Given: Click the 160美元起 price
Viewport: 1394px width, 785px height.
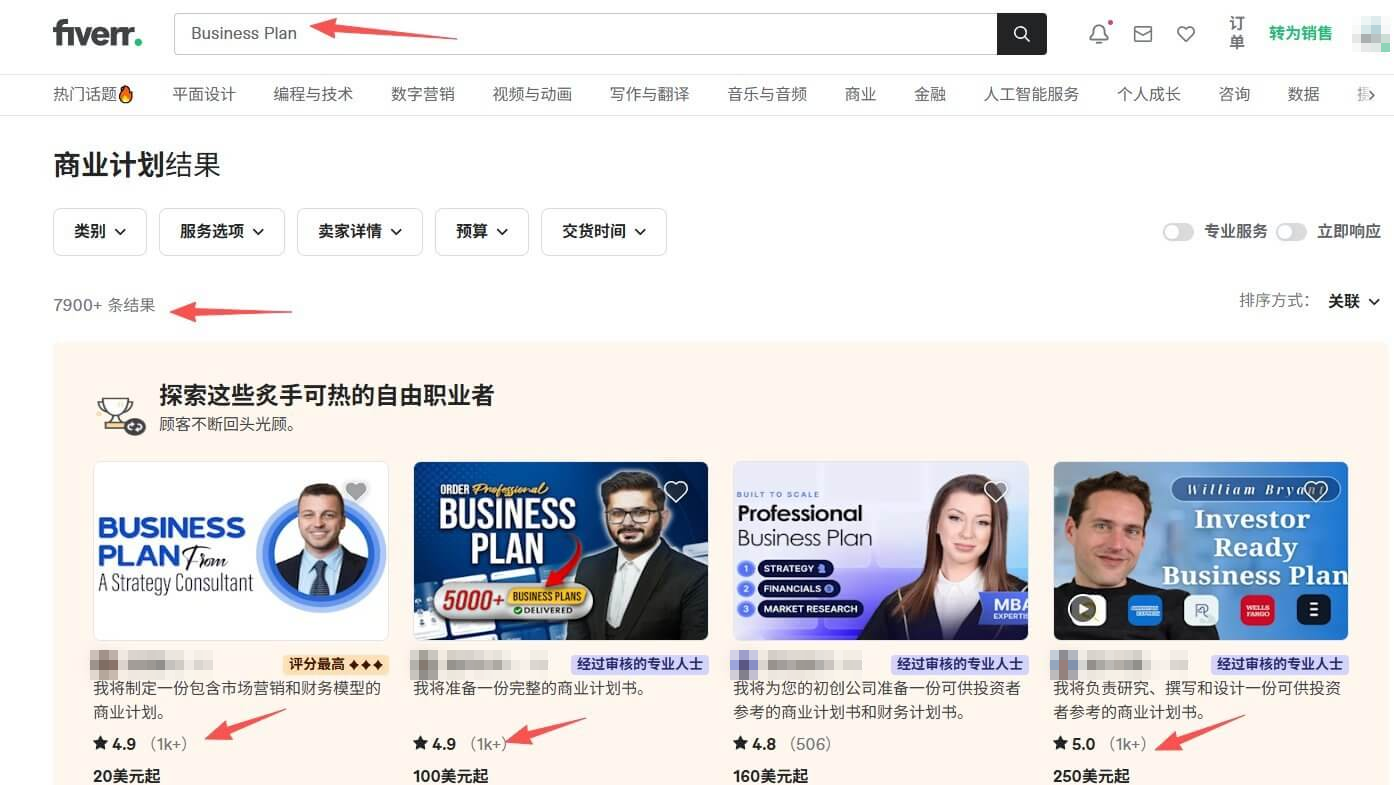Looking at the screenshot, I should click(771, 776).
